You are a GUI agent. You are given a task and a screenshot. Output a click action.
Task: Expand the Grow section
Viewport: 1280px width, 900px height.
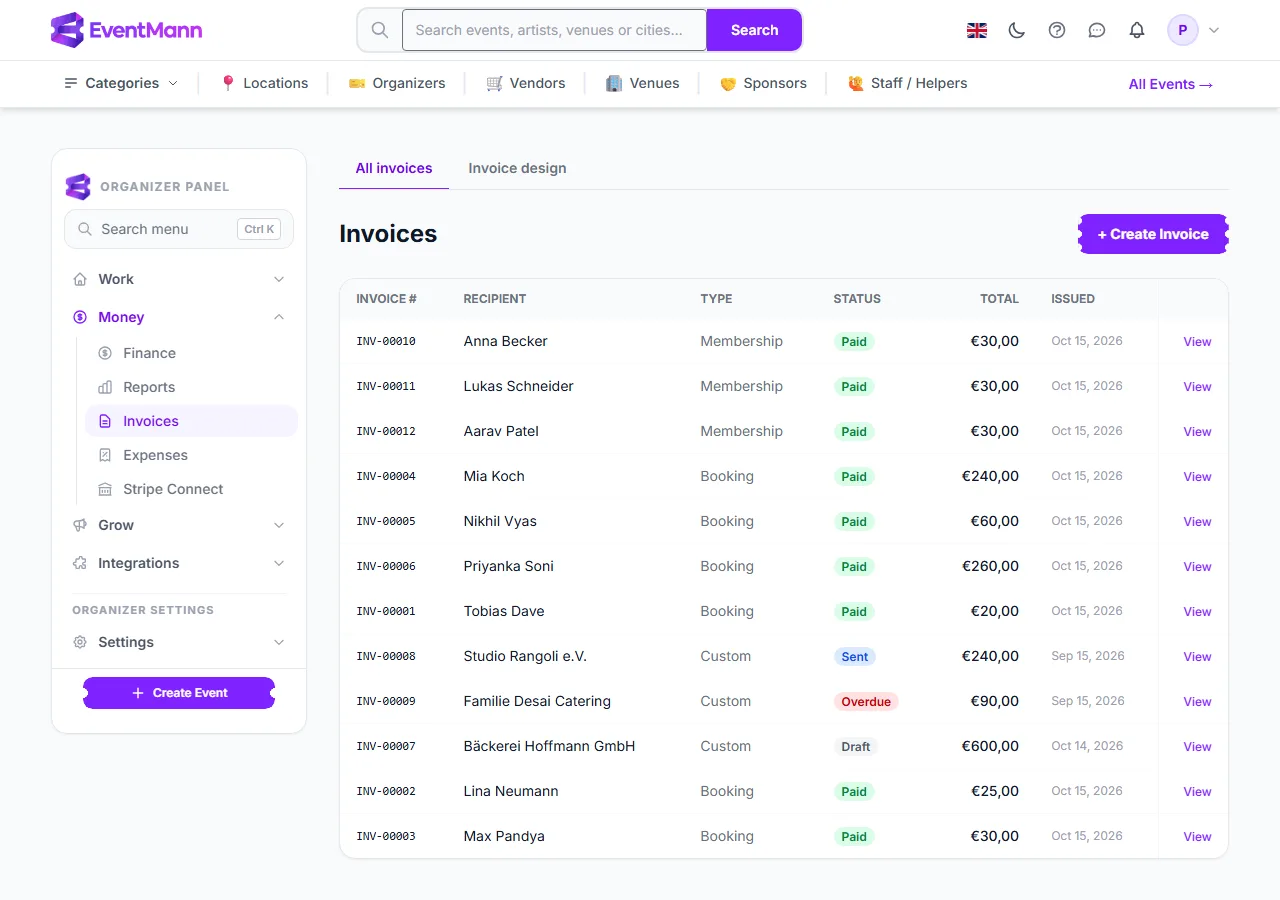coord(179,525)
